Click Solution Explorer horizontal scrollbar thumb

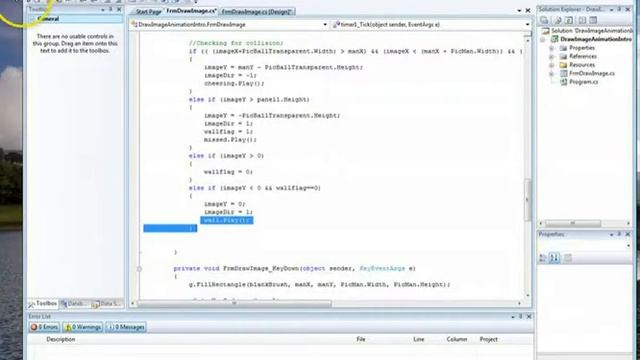tap(573, 223)
